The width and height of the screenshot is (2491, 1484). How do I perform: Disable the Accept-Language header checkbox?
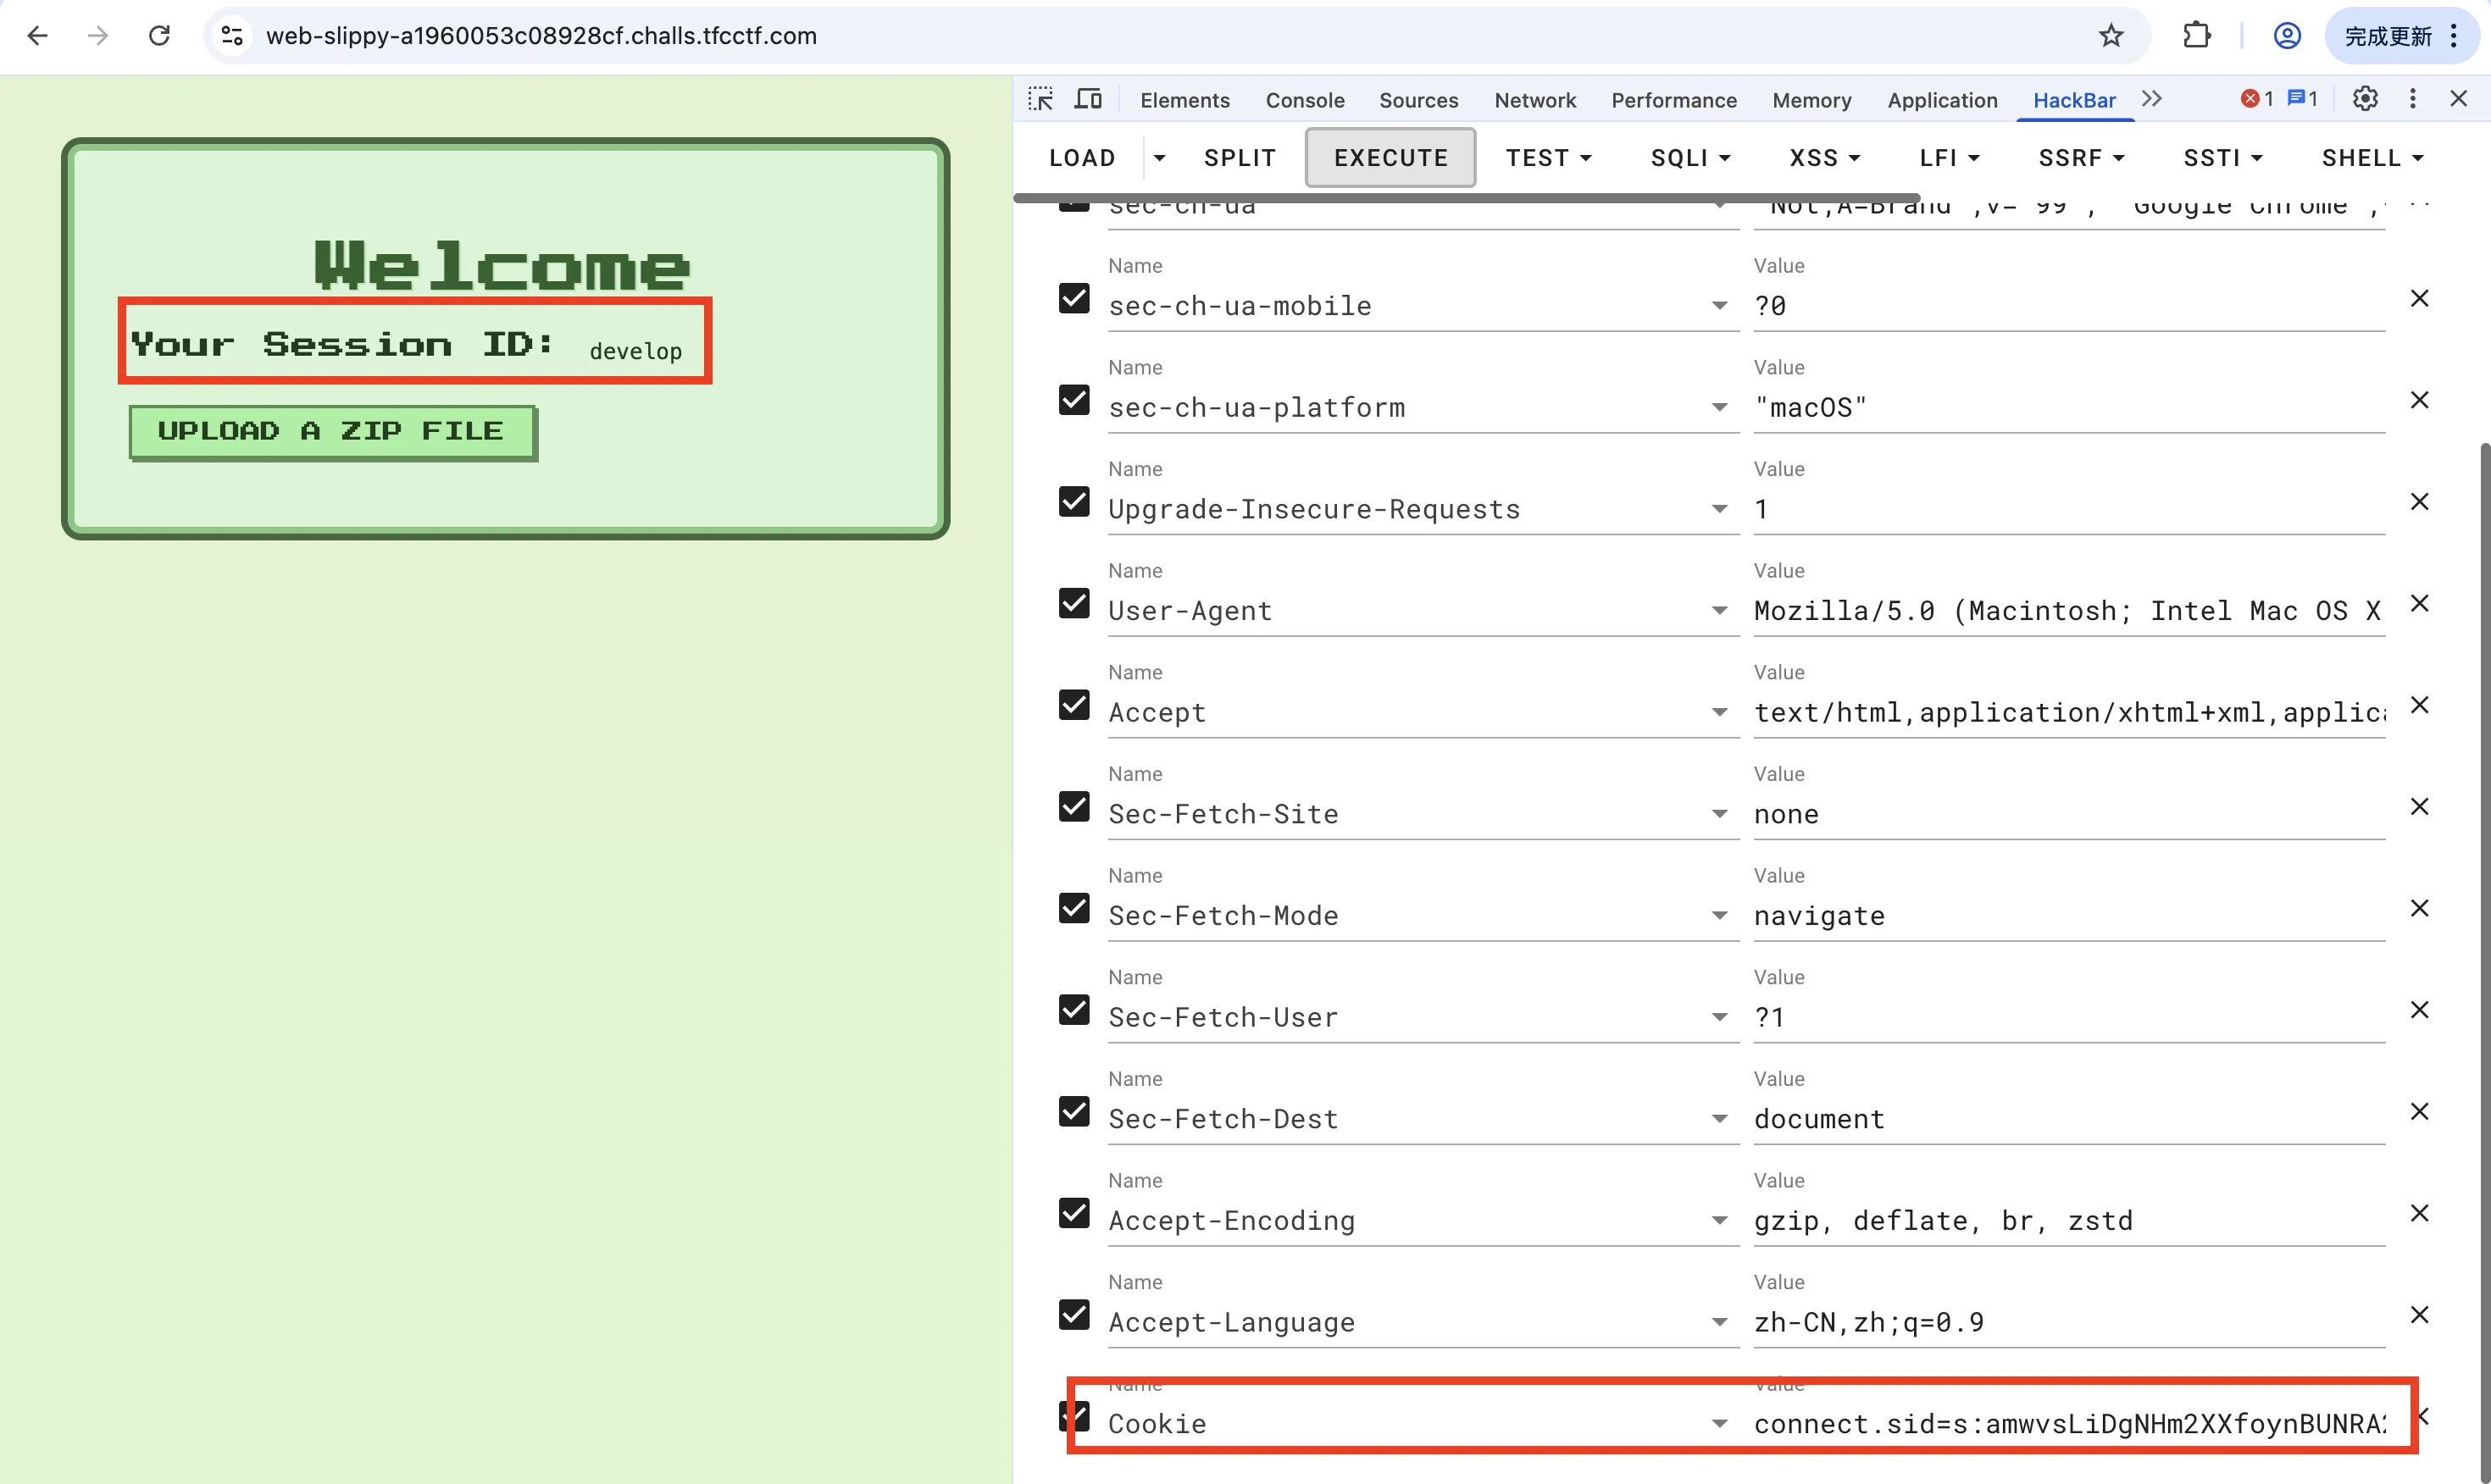coord(1074,1315)
